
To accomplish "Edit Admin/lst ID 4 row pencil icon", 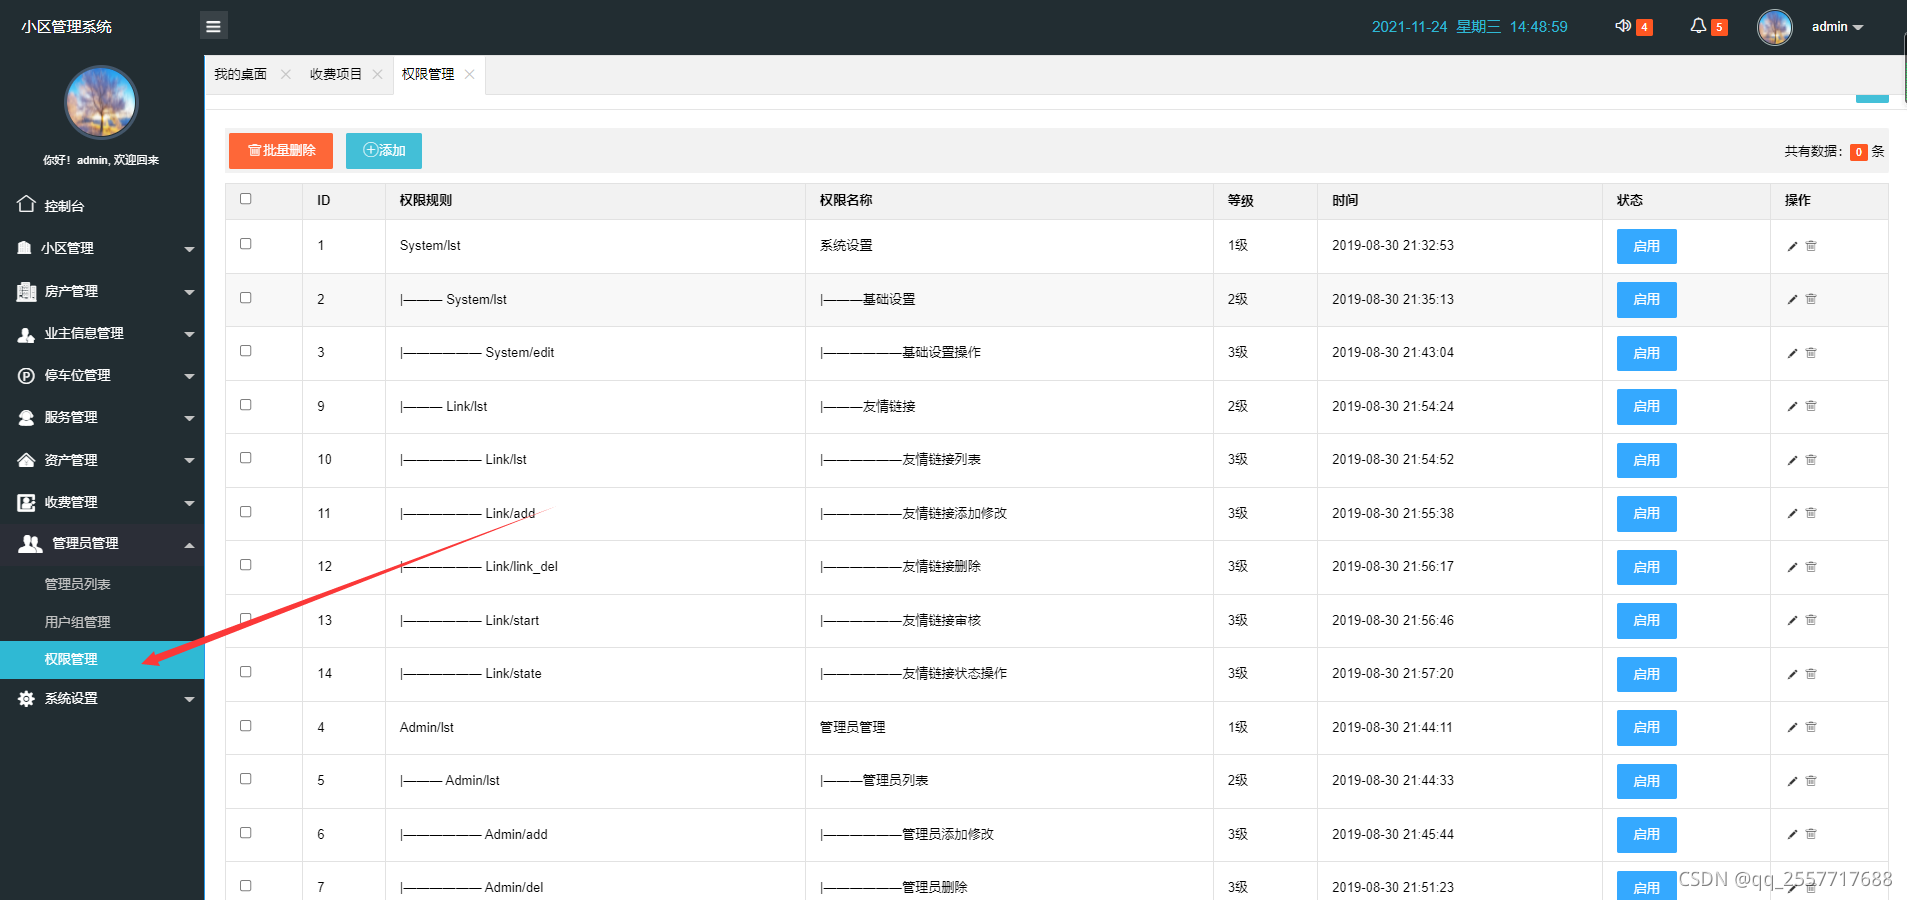I will [x=1792, y=727].
